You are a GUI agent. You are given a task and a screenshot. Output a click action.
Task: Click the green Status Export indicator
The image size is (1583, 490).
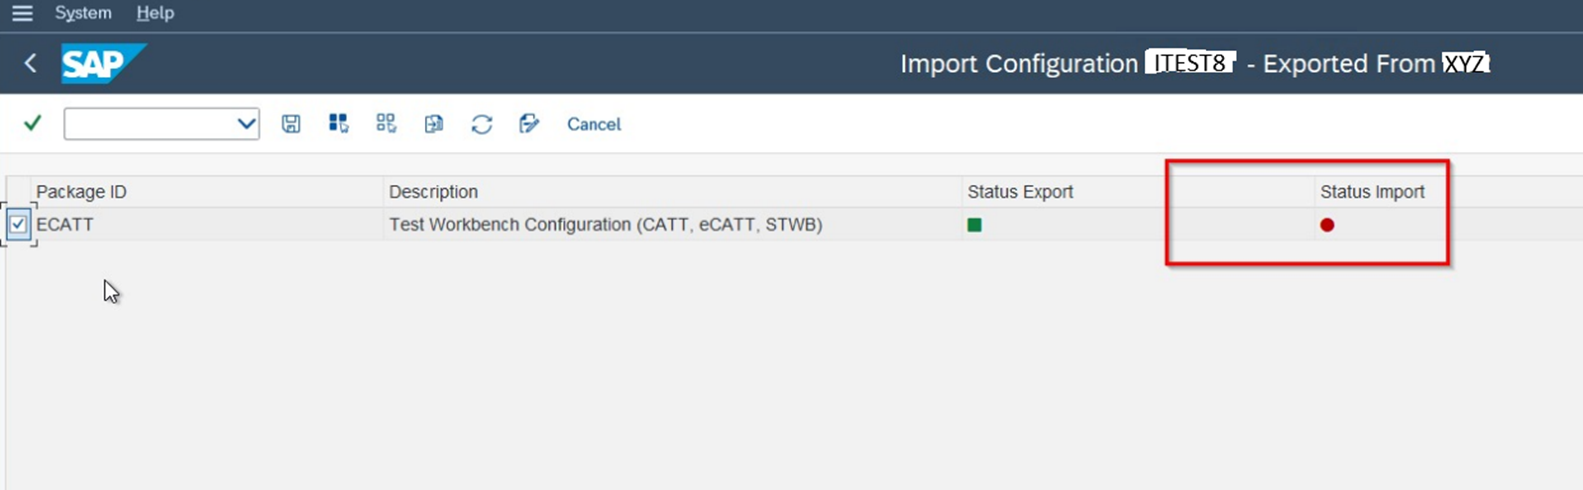(974, 225)
